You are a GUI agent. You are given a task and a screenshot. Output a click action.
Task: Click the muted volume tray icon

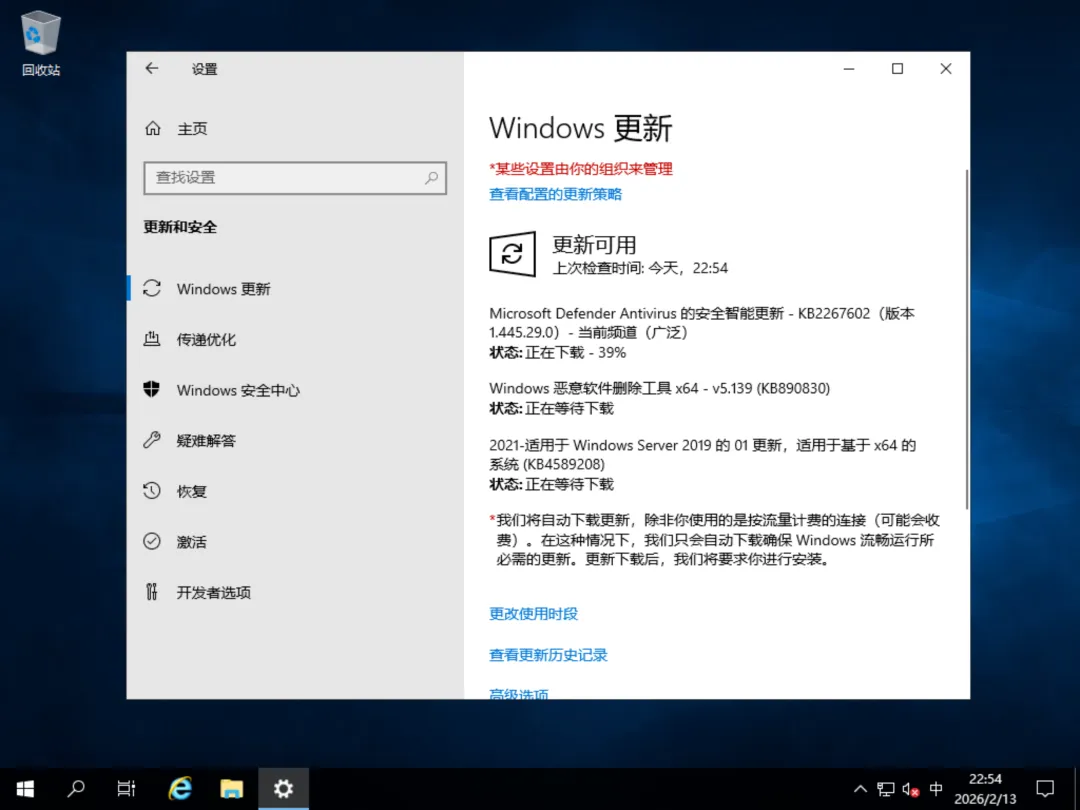point(911,789)
